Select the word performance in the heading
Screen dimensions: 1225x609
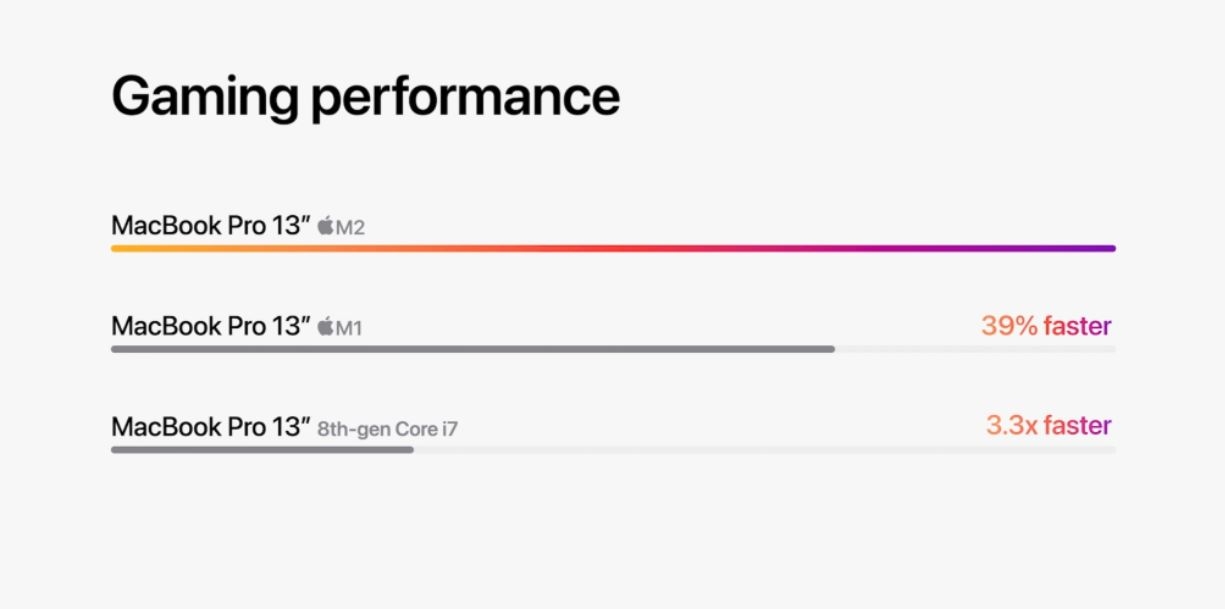[x=464, y=97]
